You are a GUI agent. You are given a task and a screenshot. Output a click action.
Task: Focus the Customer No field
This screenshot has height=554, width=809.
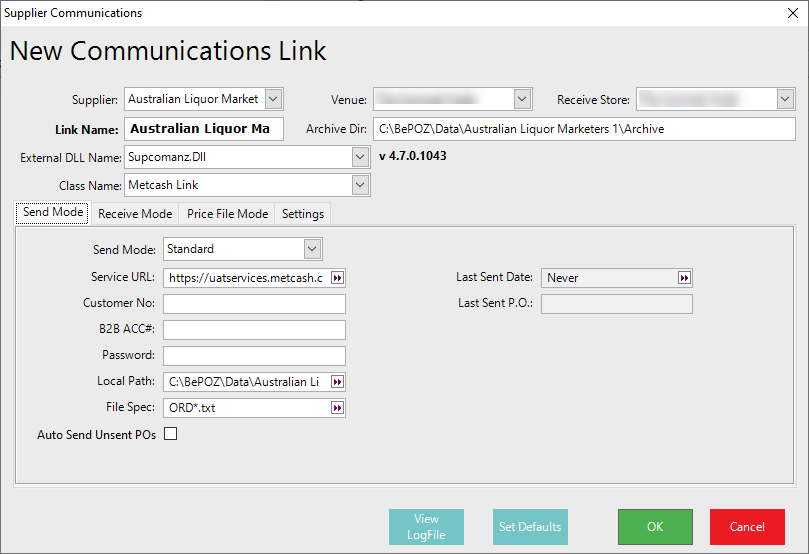pyautogui.click(x=254, y=304)
